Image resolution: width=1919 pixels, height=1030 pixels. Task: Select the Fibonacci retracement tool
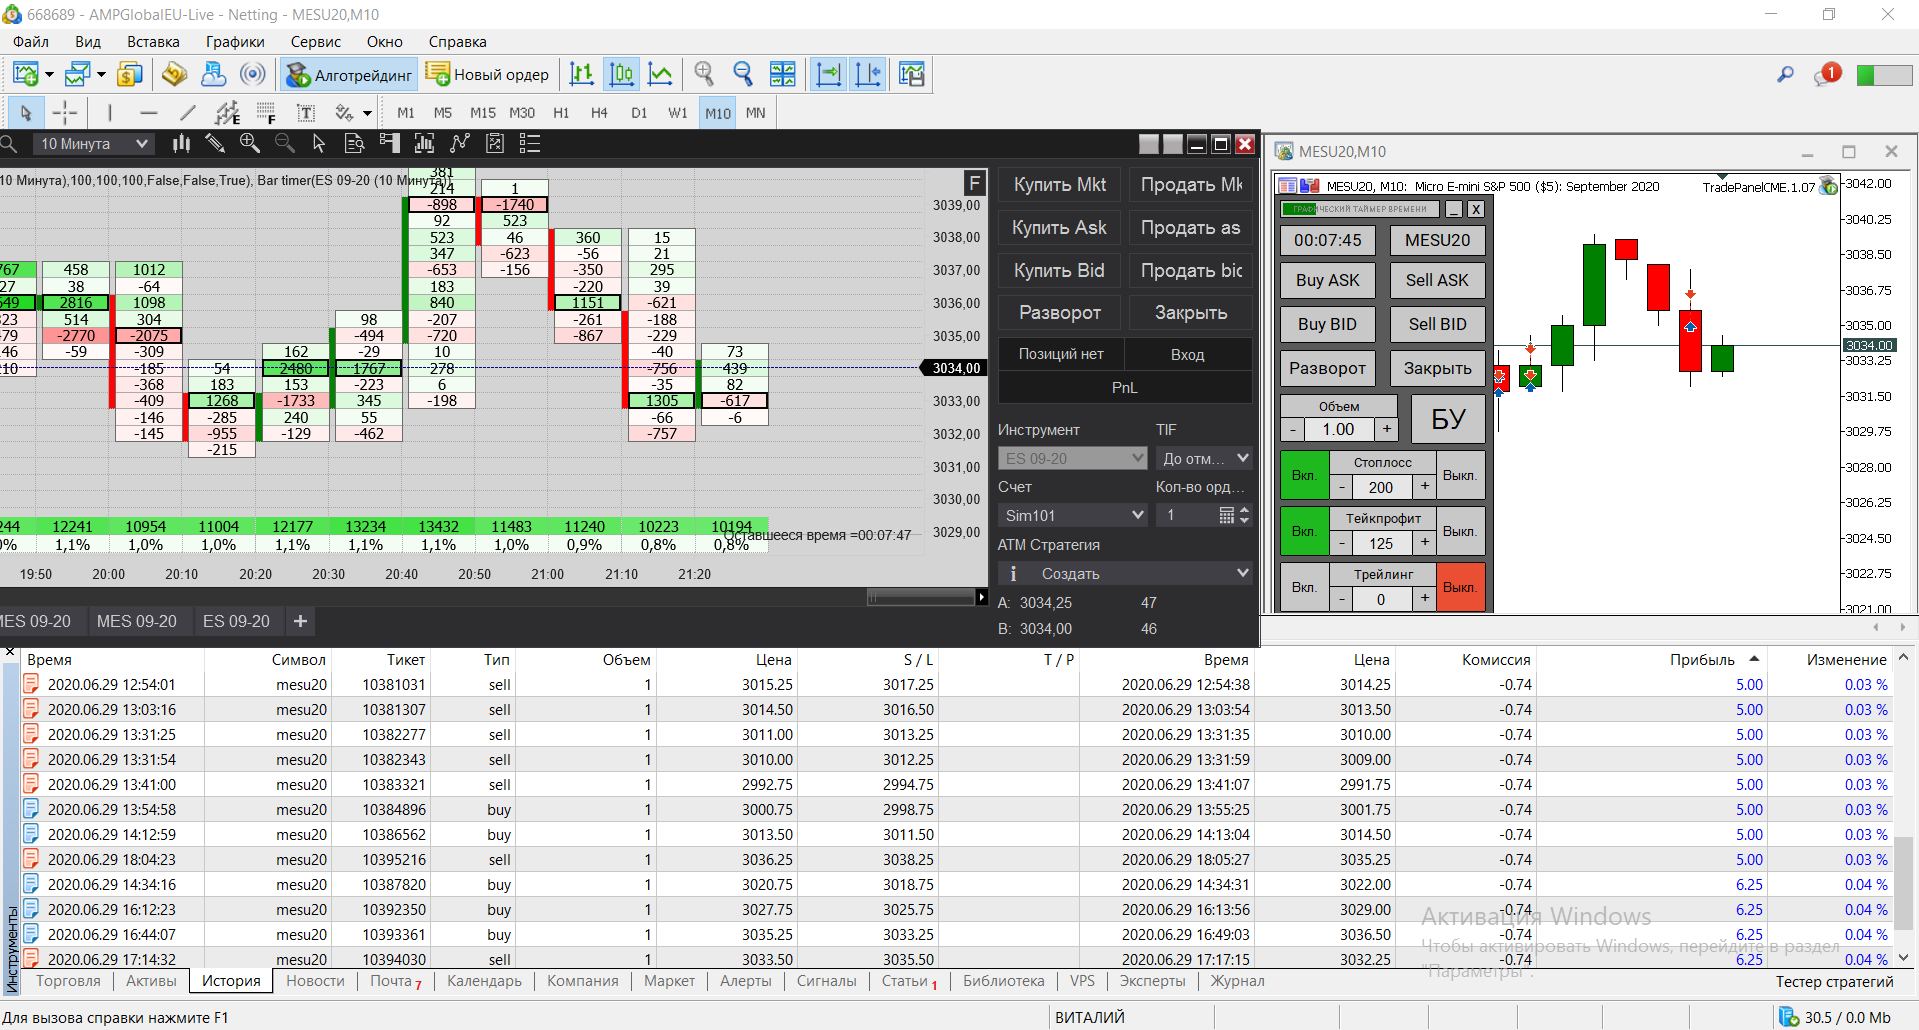click(x=266, y=113)
